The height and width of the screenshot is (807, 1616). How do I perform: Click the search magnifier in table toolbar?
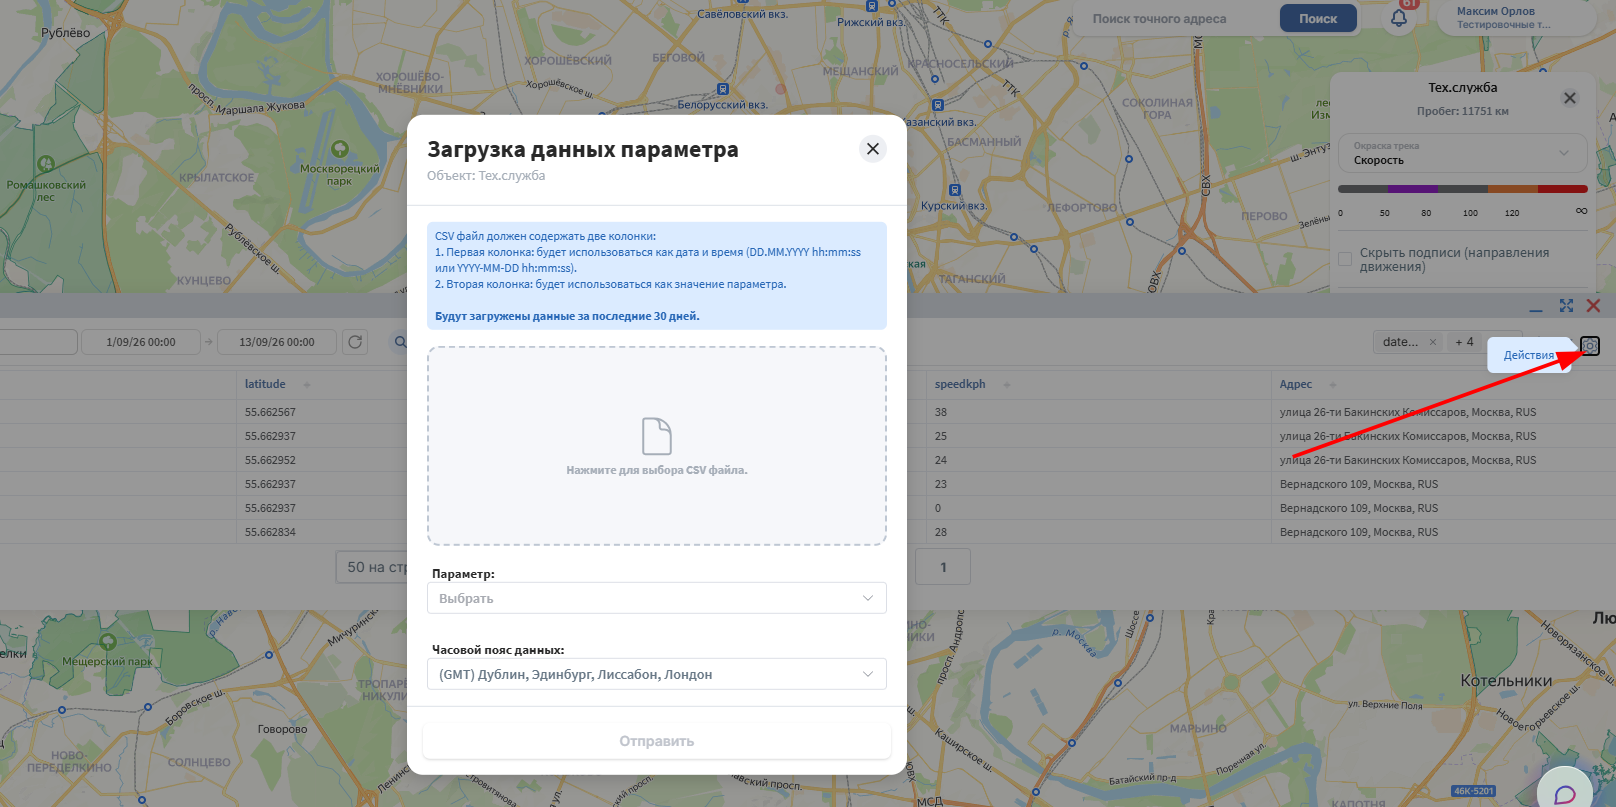(400, 342)
